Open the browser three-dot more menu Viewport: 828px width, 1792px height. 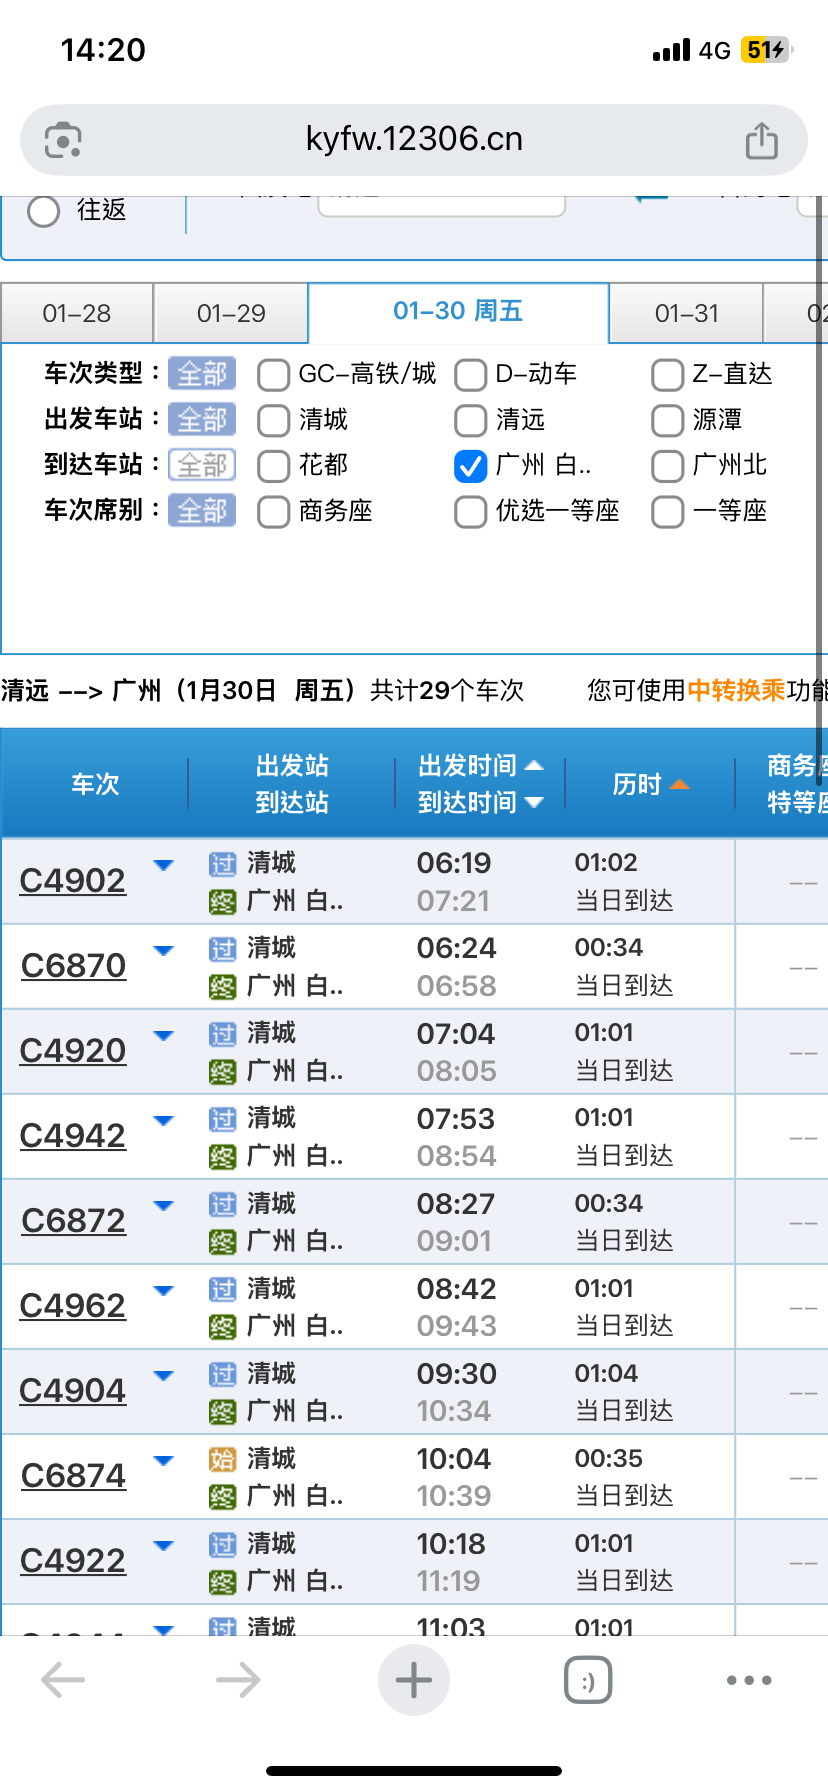[749, 1680]
